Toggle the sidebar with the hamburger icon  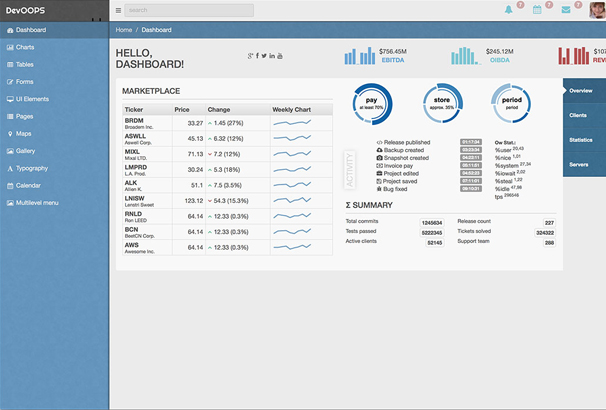click(118, 10)
